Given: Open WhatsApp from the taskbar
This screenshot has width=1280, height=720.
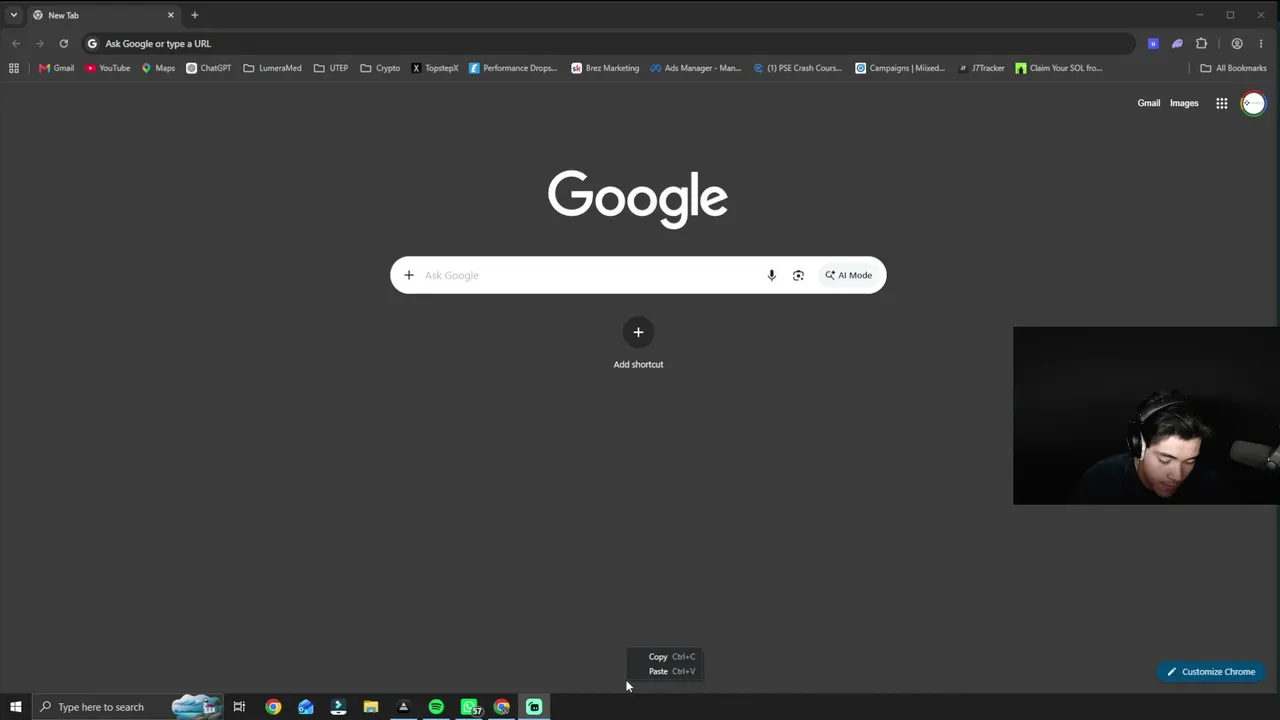Looking at the screenshot, I should click(x=469, y=707).
